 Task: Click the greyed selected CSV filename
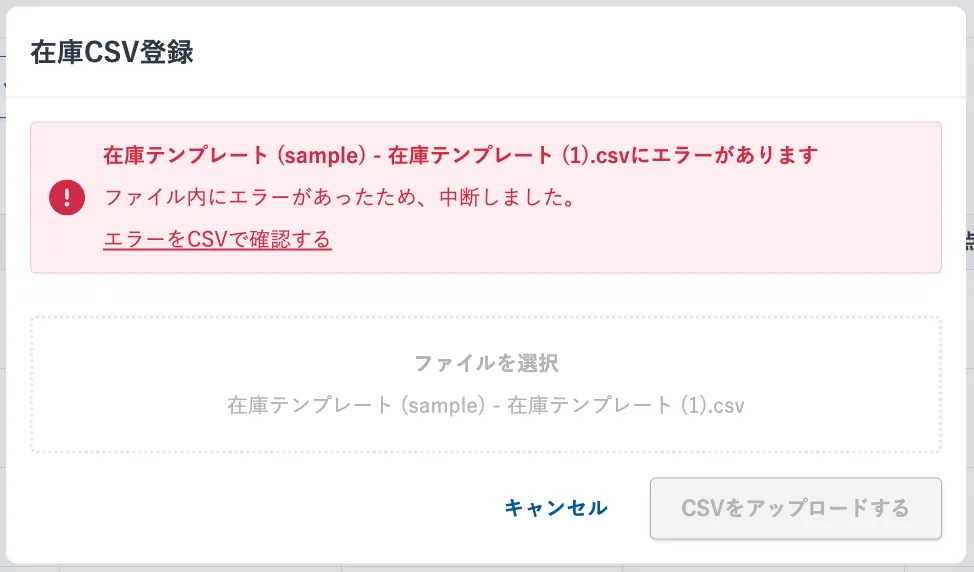[486, 406]
